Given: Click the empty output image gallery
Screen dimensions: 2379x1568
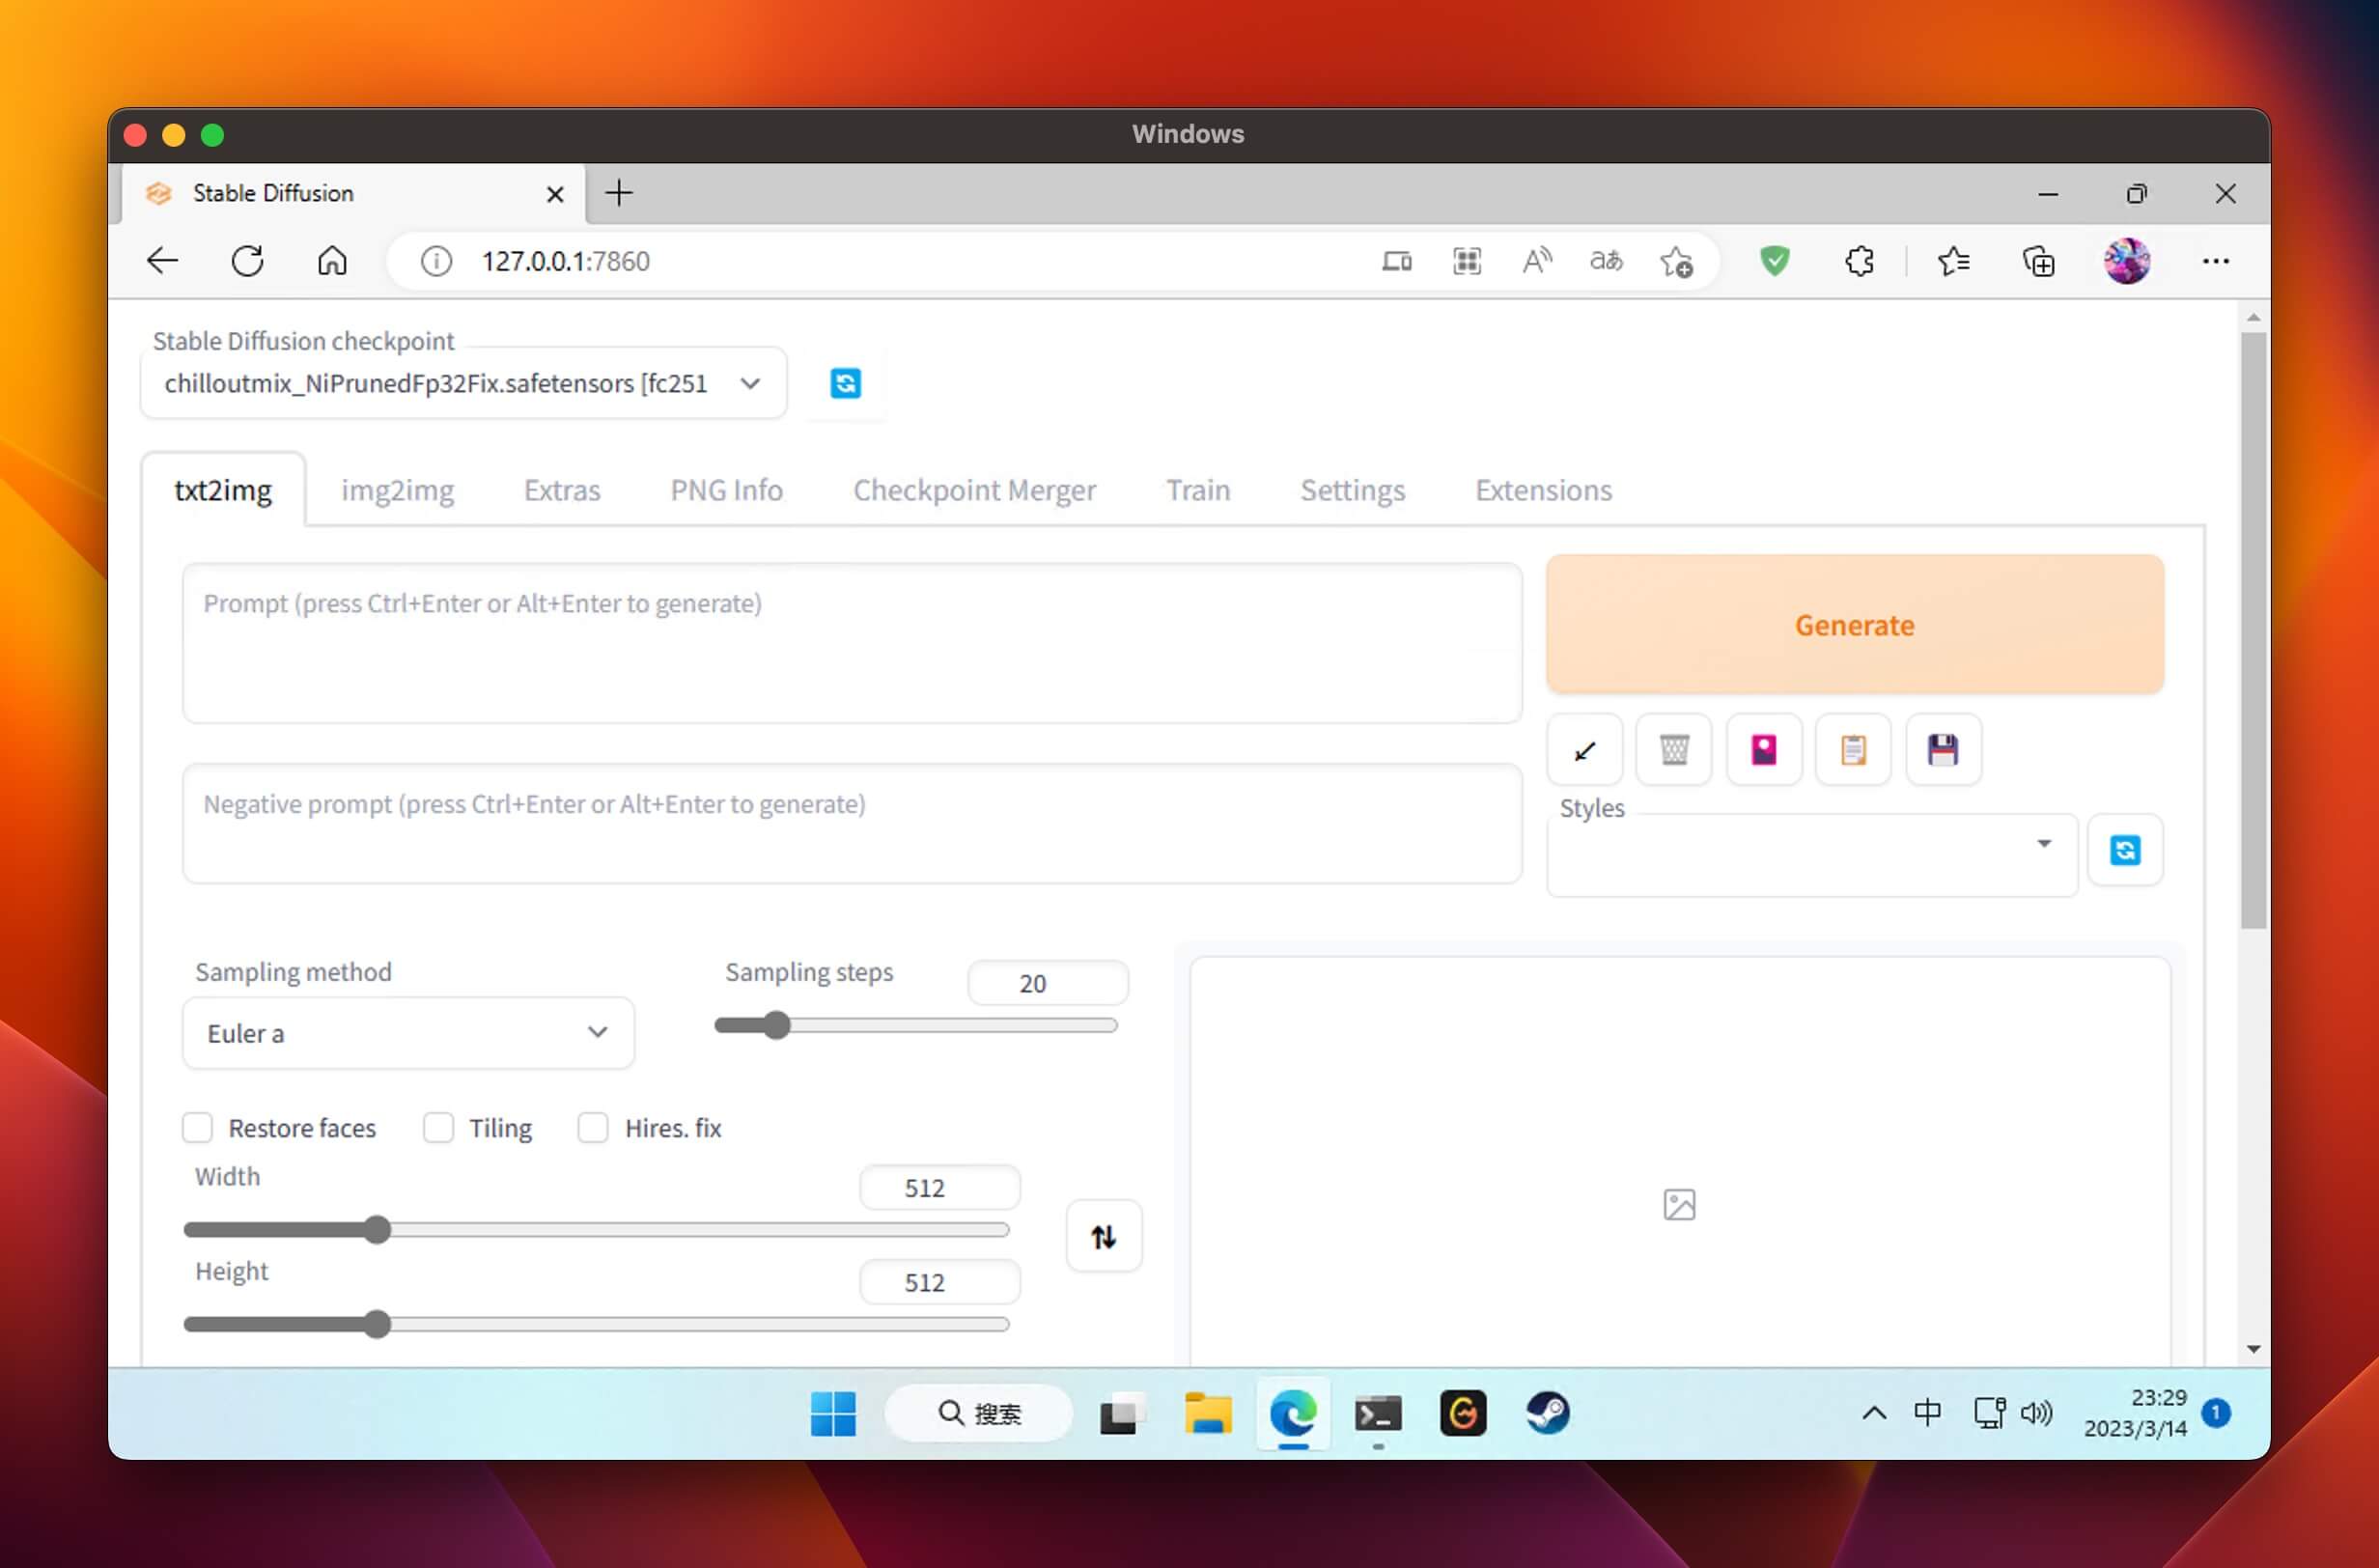Looking at the screenshot, I should click(1679, 1162).
